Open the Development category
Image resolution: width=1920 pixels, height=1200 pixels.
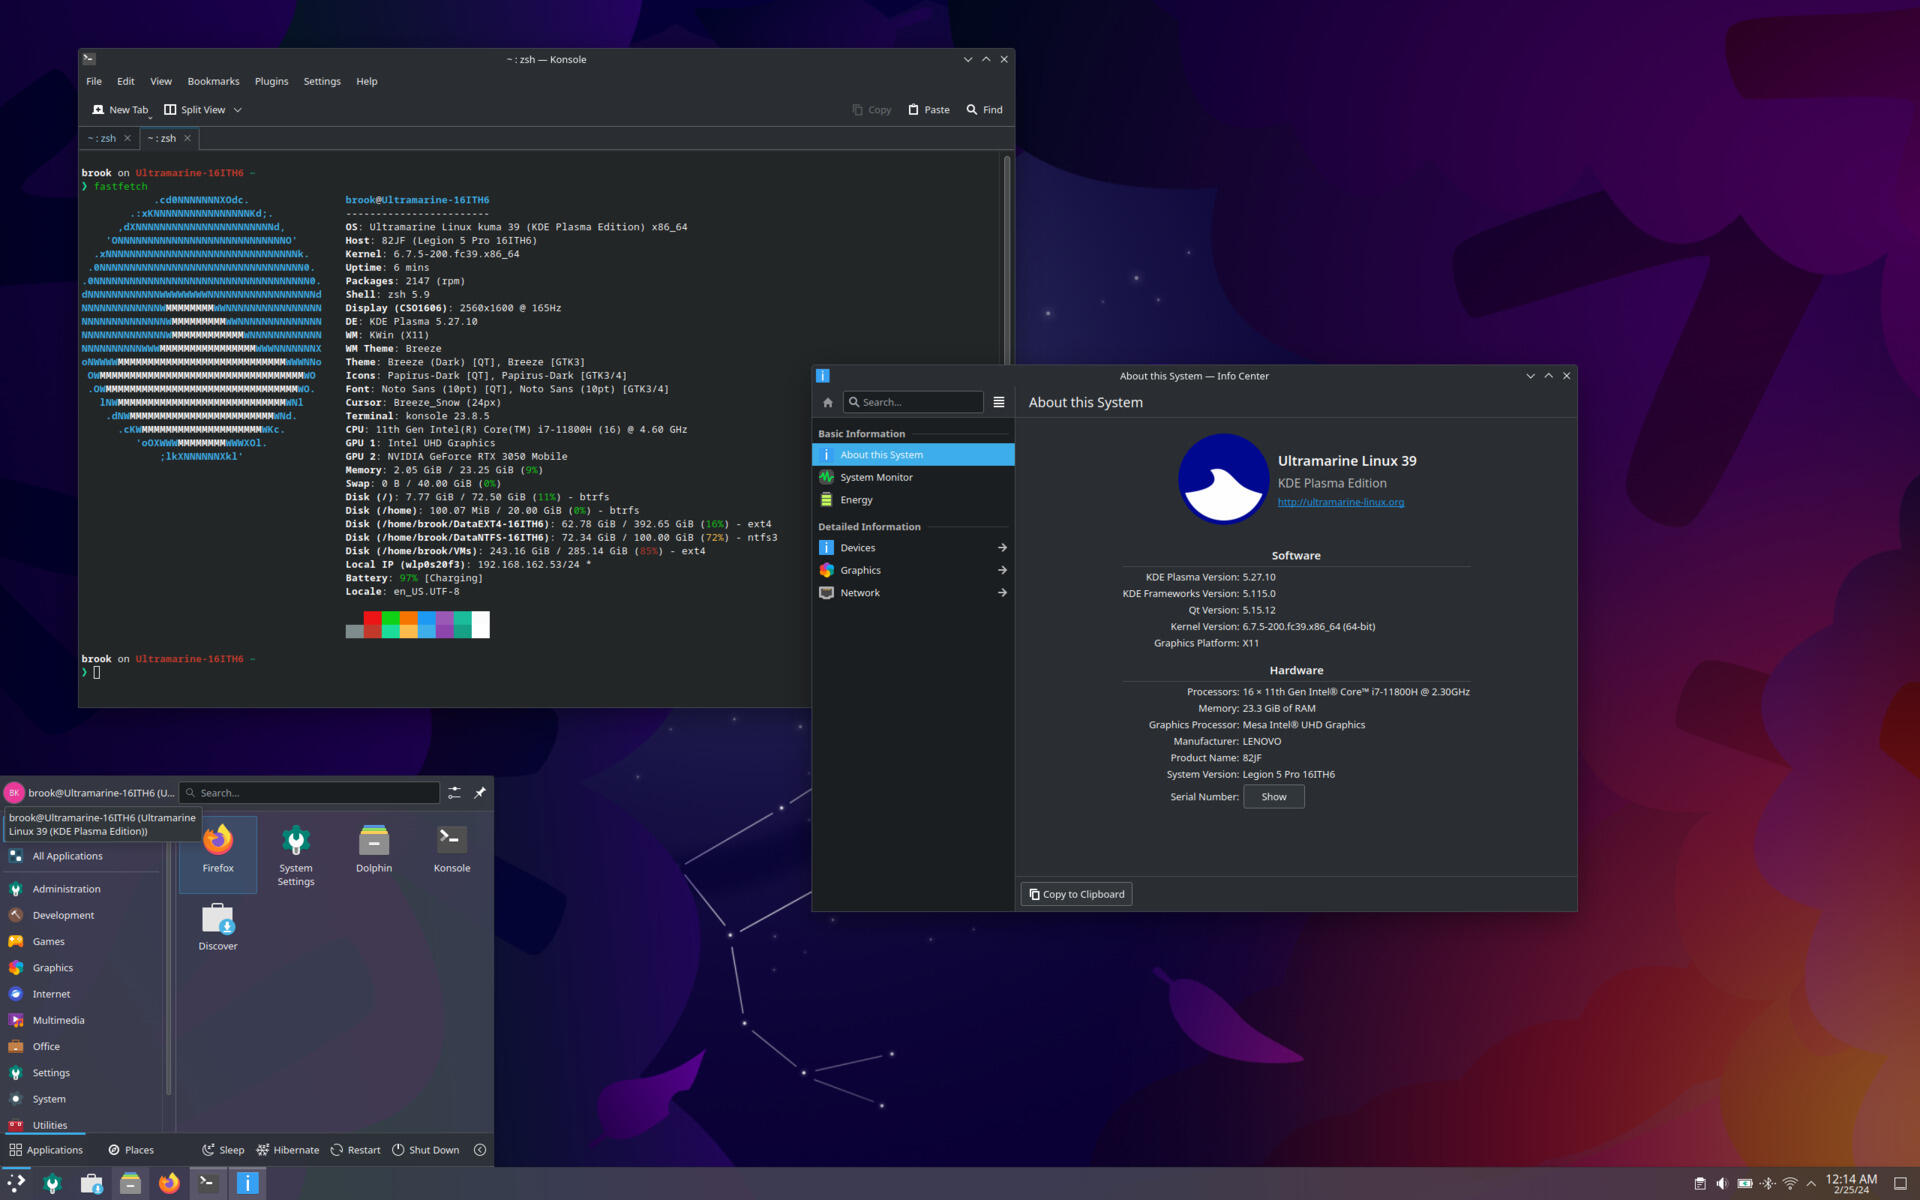coord(82,915)
